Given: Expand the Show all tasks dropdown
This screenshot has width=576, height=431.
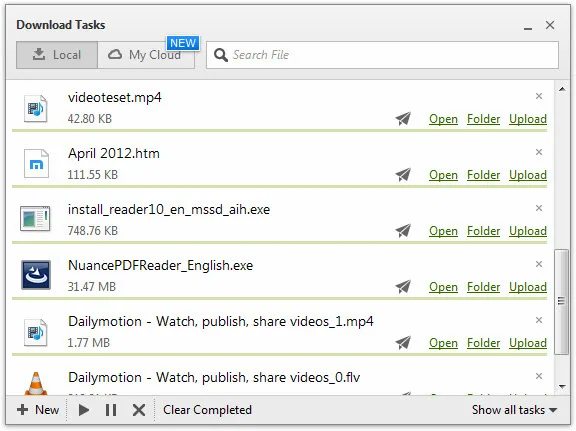Looking at the screenshot, I should [514, 410].
